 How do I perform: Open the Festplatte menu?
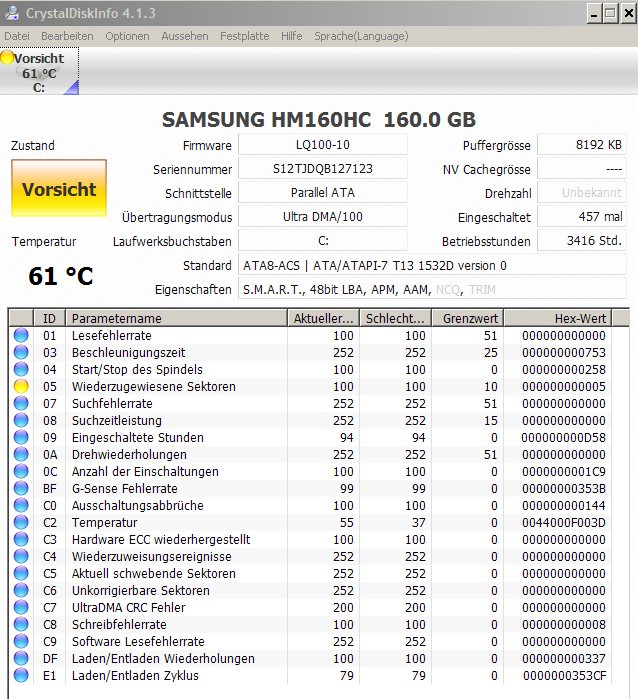click(x=245, y=36)
